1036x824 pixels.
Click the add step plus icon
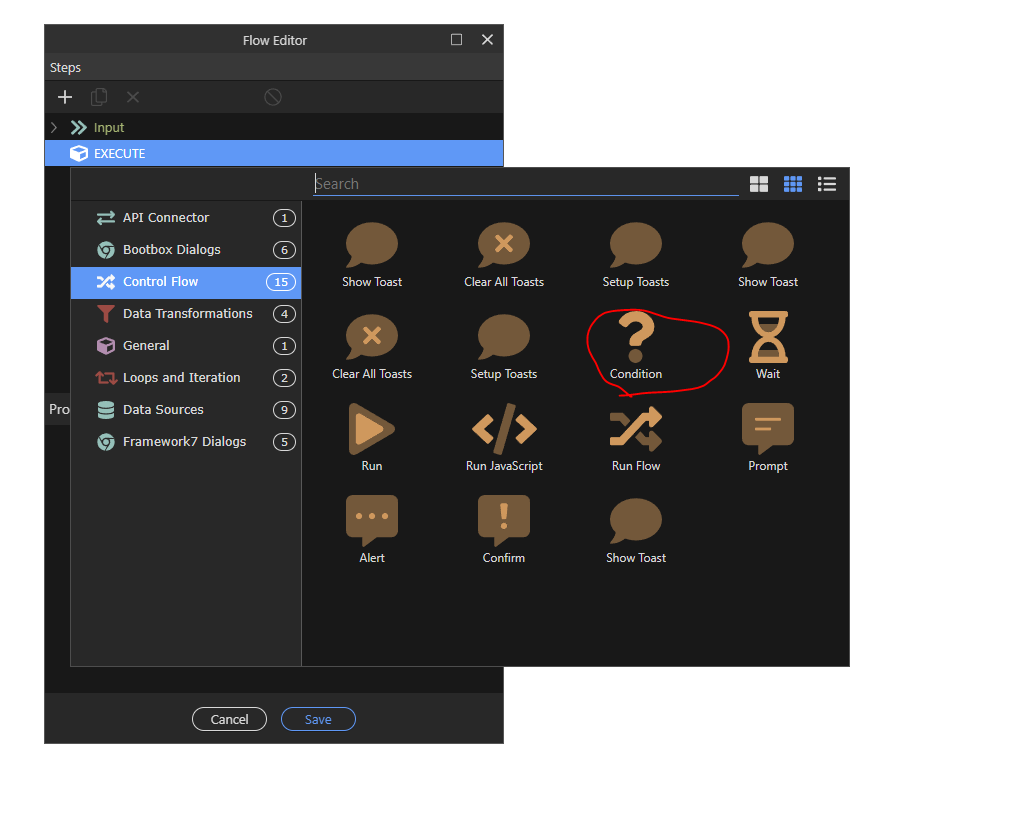[65, 97]
